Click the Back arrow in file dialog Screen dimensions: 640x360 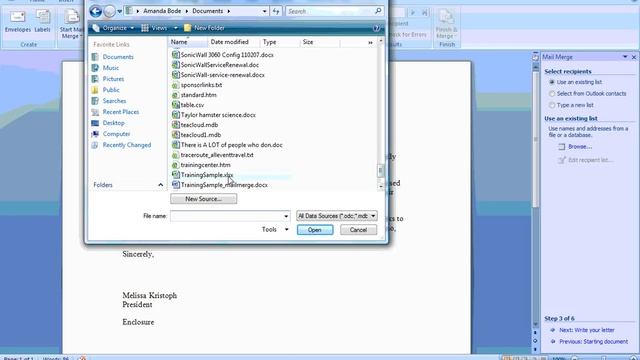96,11
